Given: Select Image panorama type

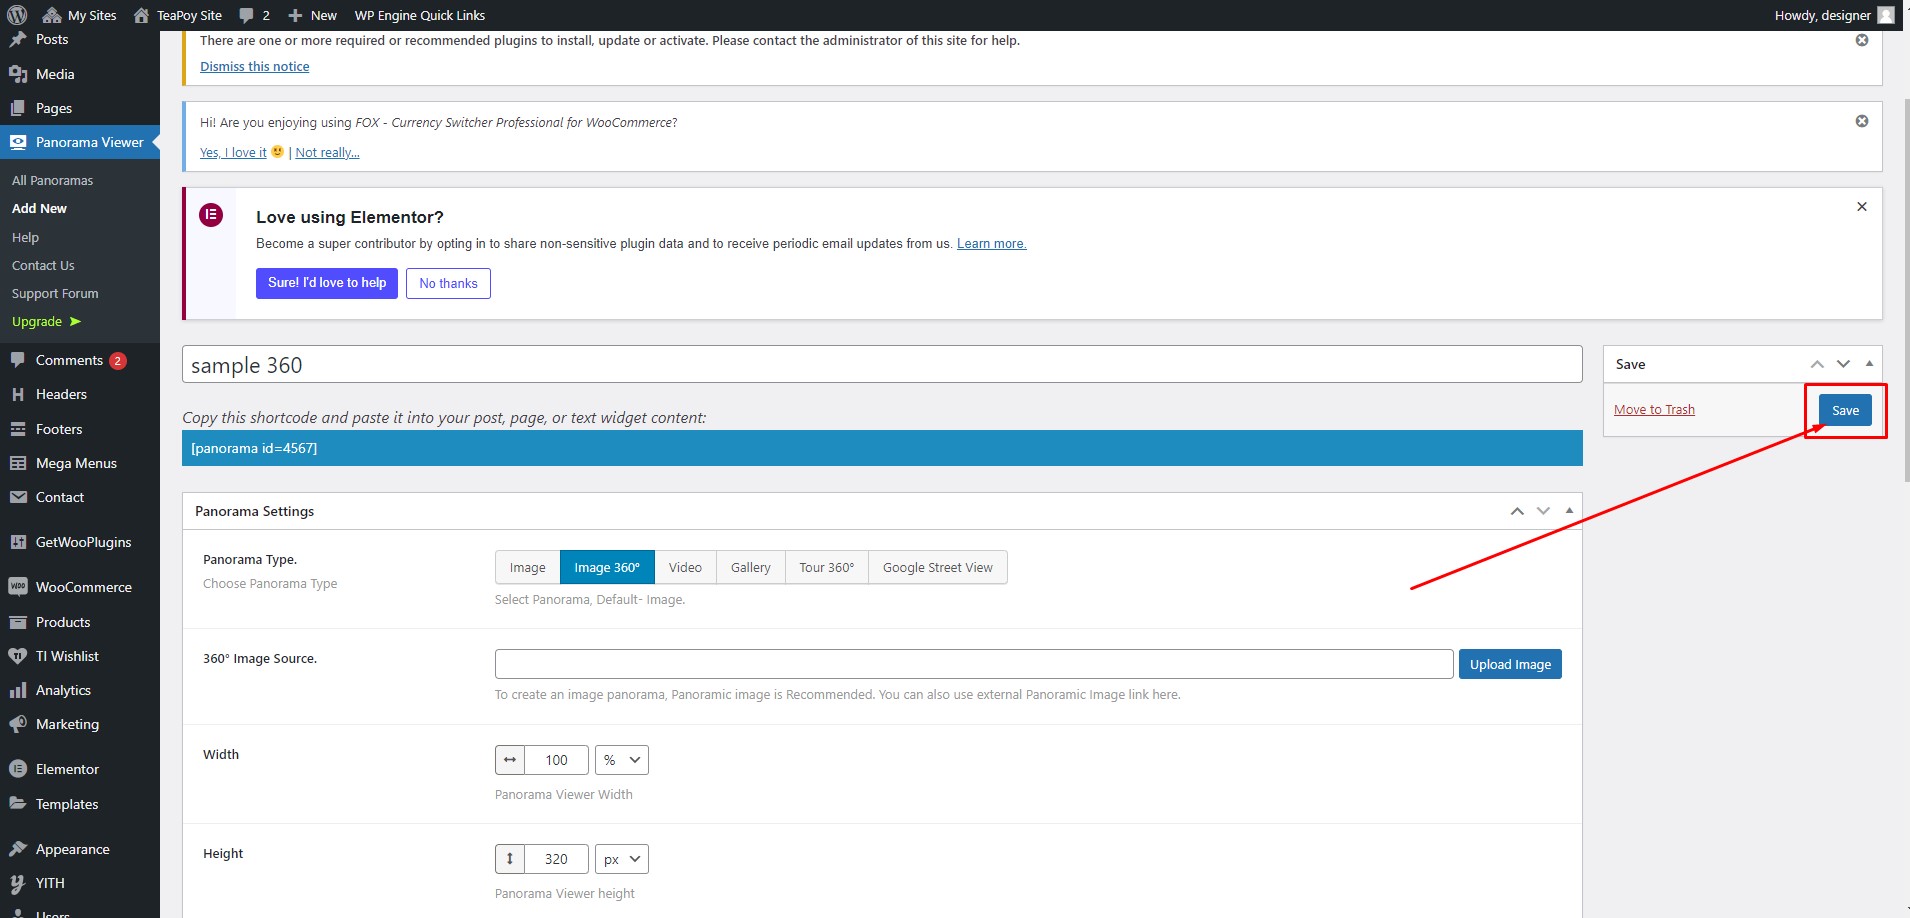Looking at the screenshot, I should (528, 567).
